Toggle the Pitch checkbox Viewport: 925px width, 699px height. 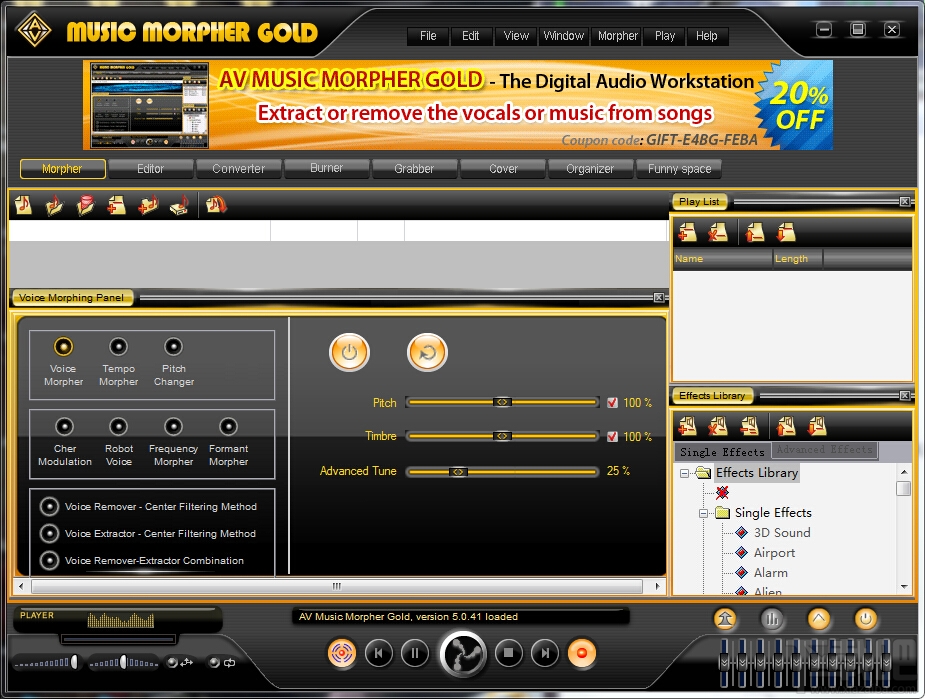coord(612,402)
